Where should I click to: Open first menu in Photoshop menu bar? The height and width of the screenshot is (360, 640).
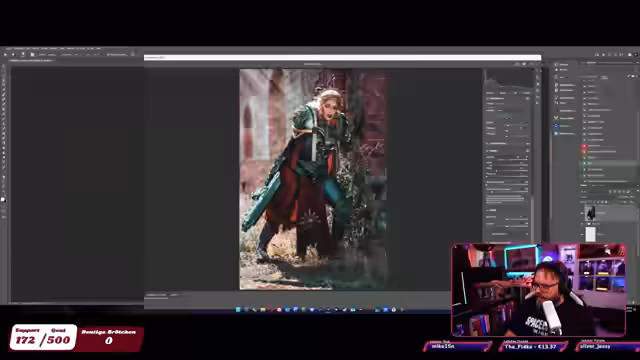point(9,49)
